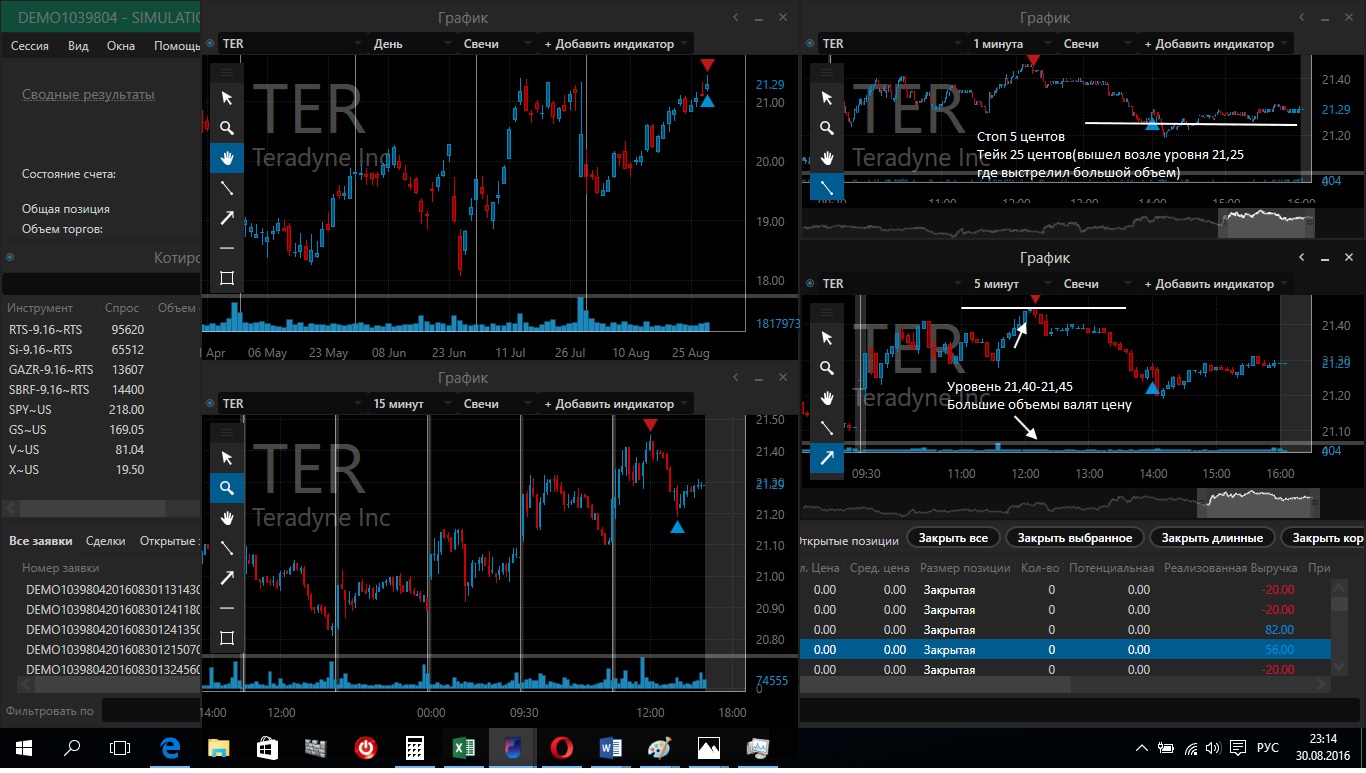1366x773 pixels.
Task: Select the GAZR-9.16~RTS quote row
Action: point(100,370)
